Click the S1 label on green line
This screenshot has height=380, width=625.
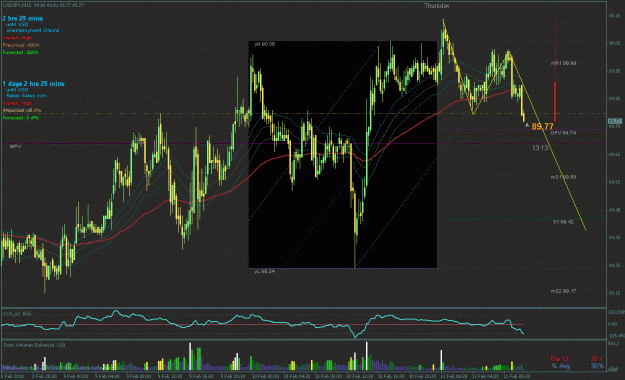pyautogui.click(x=563, y=222)
